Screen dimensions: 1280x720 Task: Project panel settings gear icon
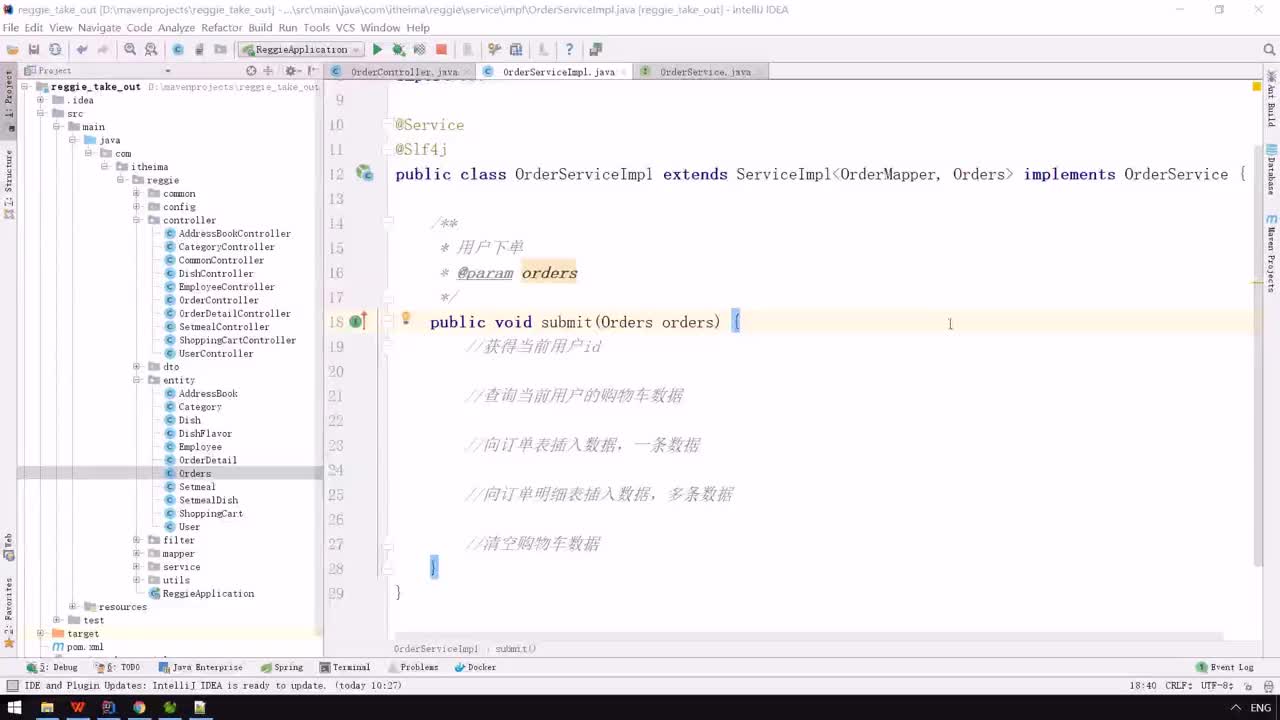click(x=291, y=71)
